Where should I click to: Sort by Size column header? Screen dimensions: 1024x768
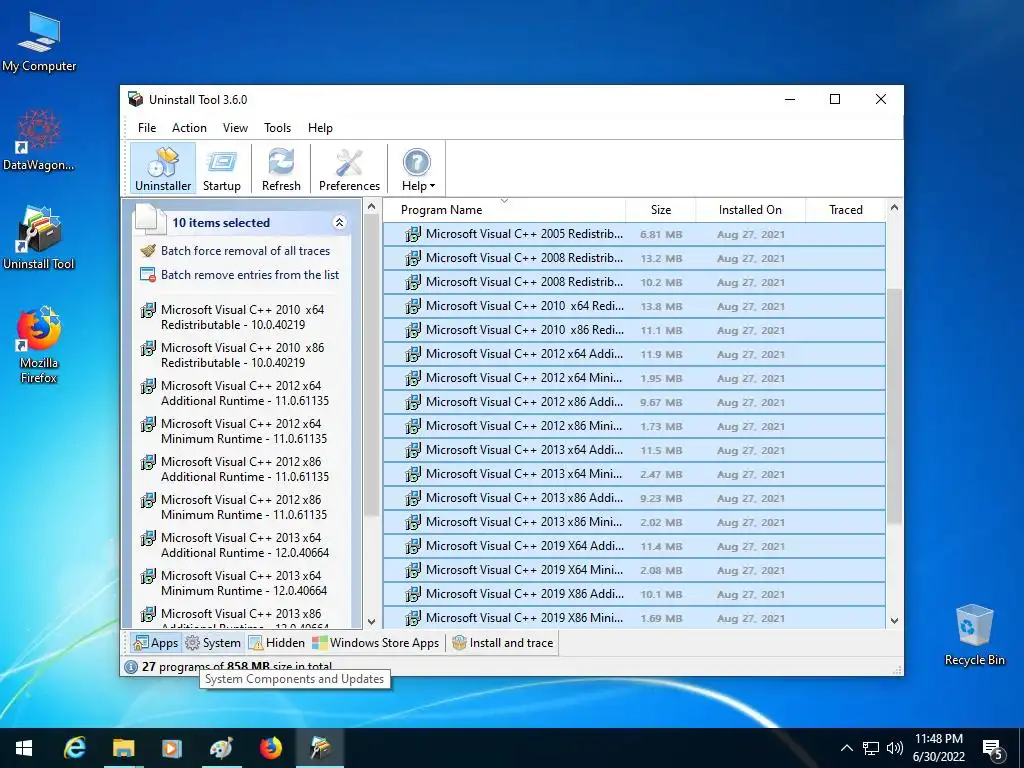click(661, 210)
